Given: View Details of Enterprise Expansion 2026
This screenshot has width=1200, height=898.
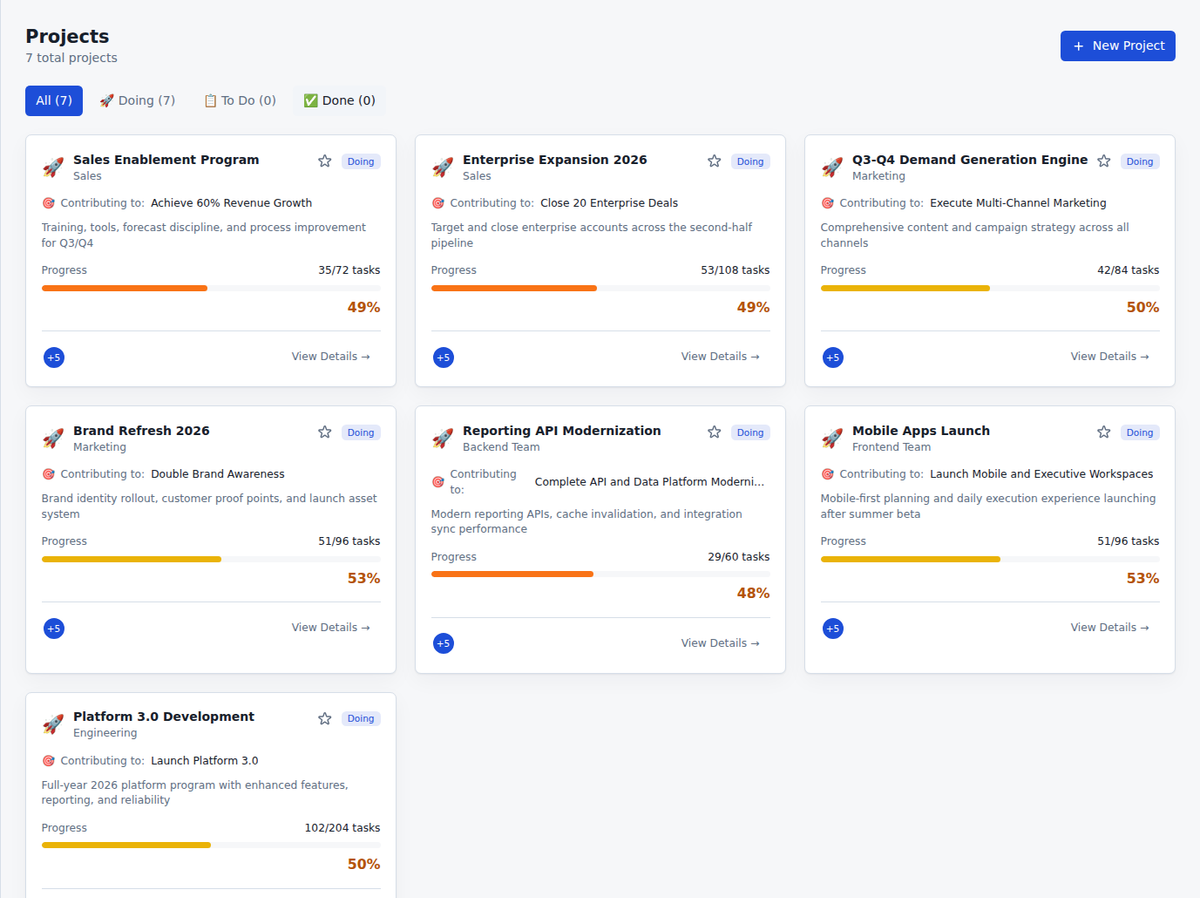Looking at the screenshot, I should [x=720, y=357].
